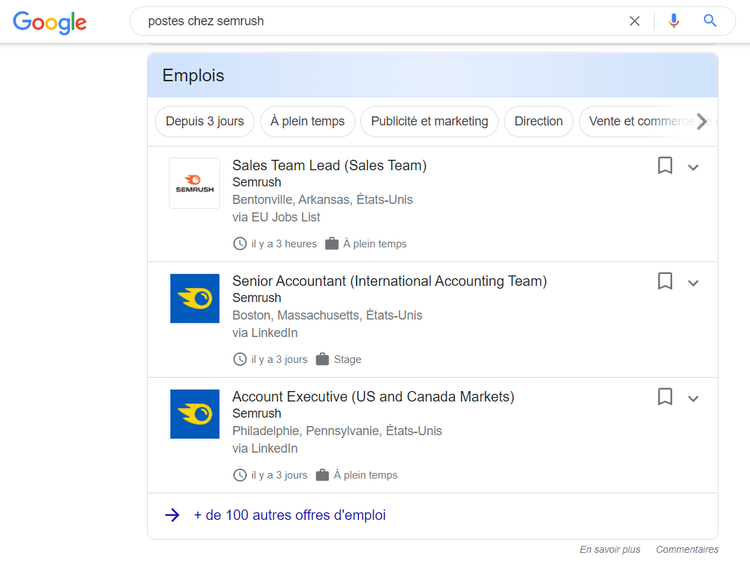The width and height of the screenshot is (750, 569).
Task: Filter jobs by 'À plein temps' chip
Action: pos(308,121)
